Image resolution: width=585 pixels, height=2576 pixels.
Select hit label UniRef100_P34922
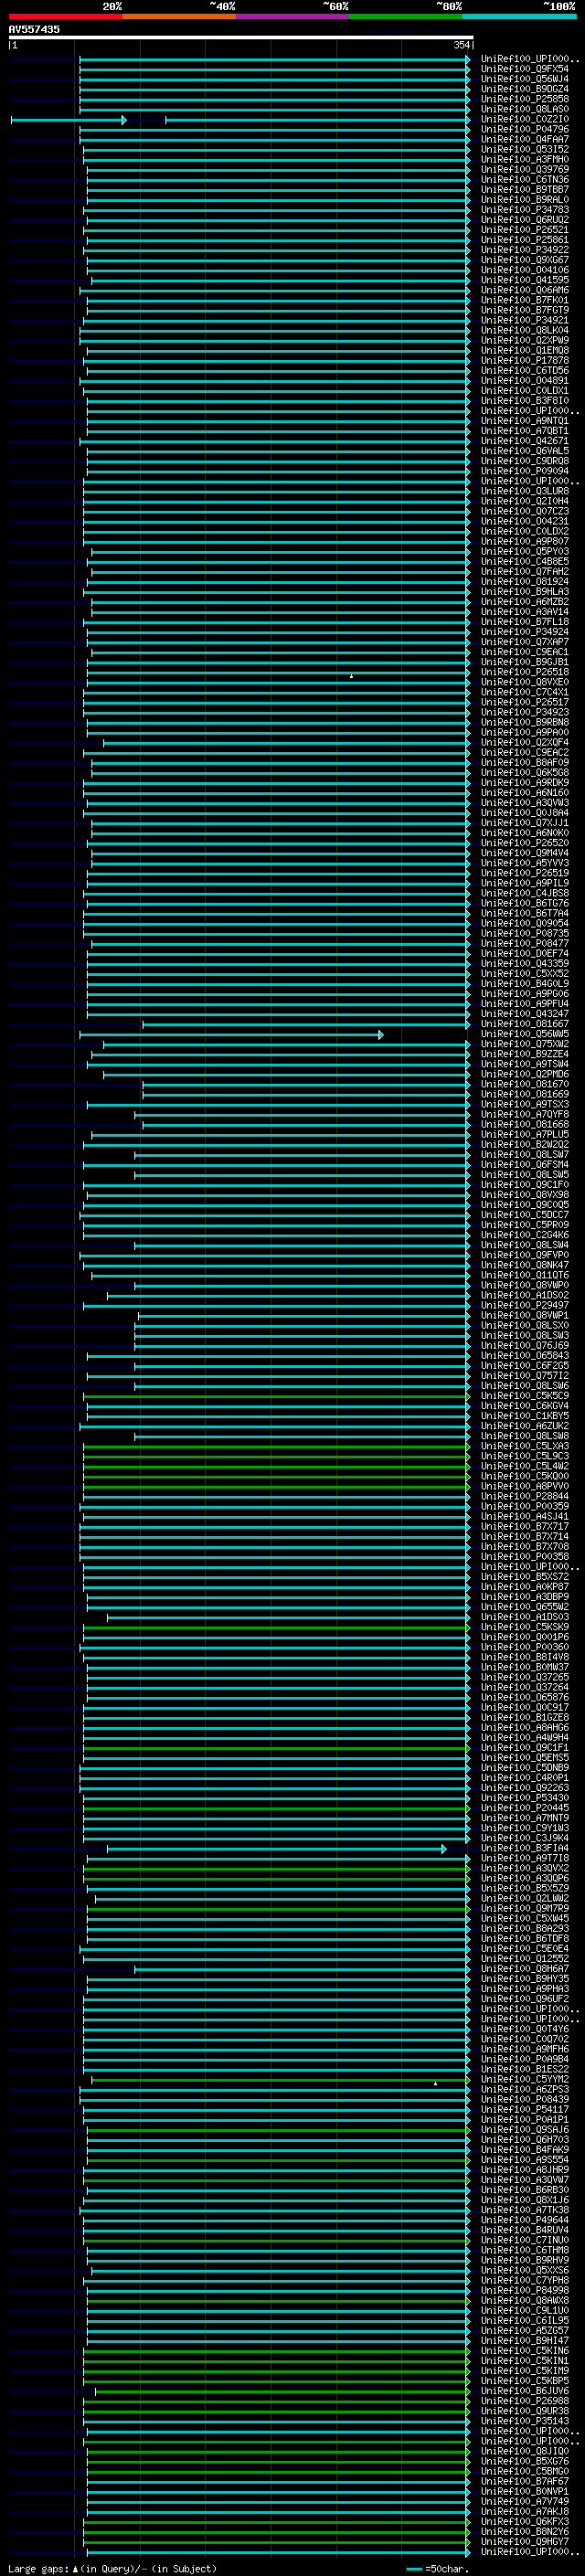525,250
